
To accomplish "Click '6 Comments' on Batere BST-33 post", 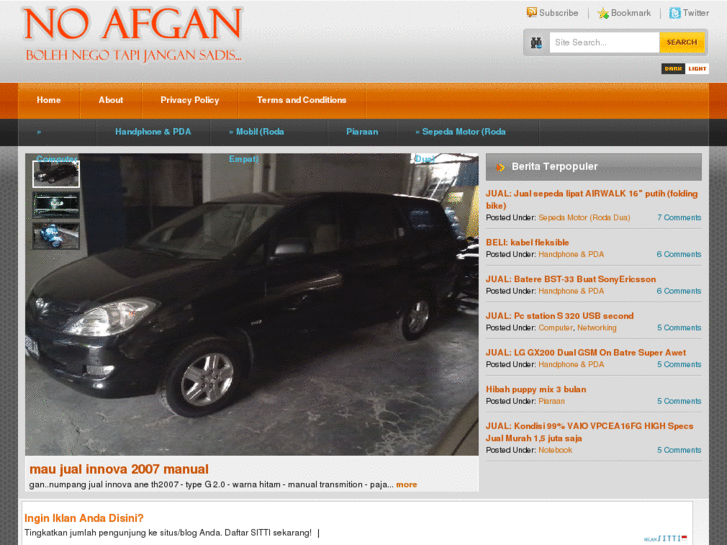I will point(679,291).
